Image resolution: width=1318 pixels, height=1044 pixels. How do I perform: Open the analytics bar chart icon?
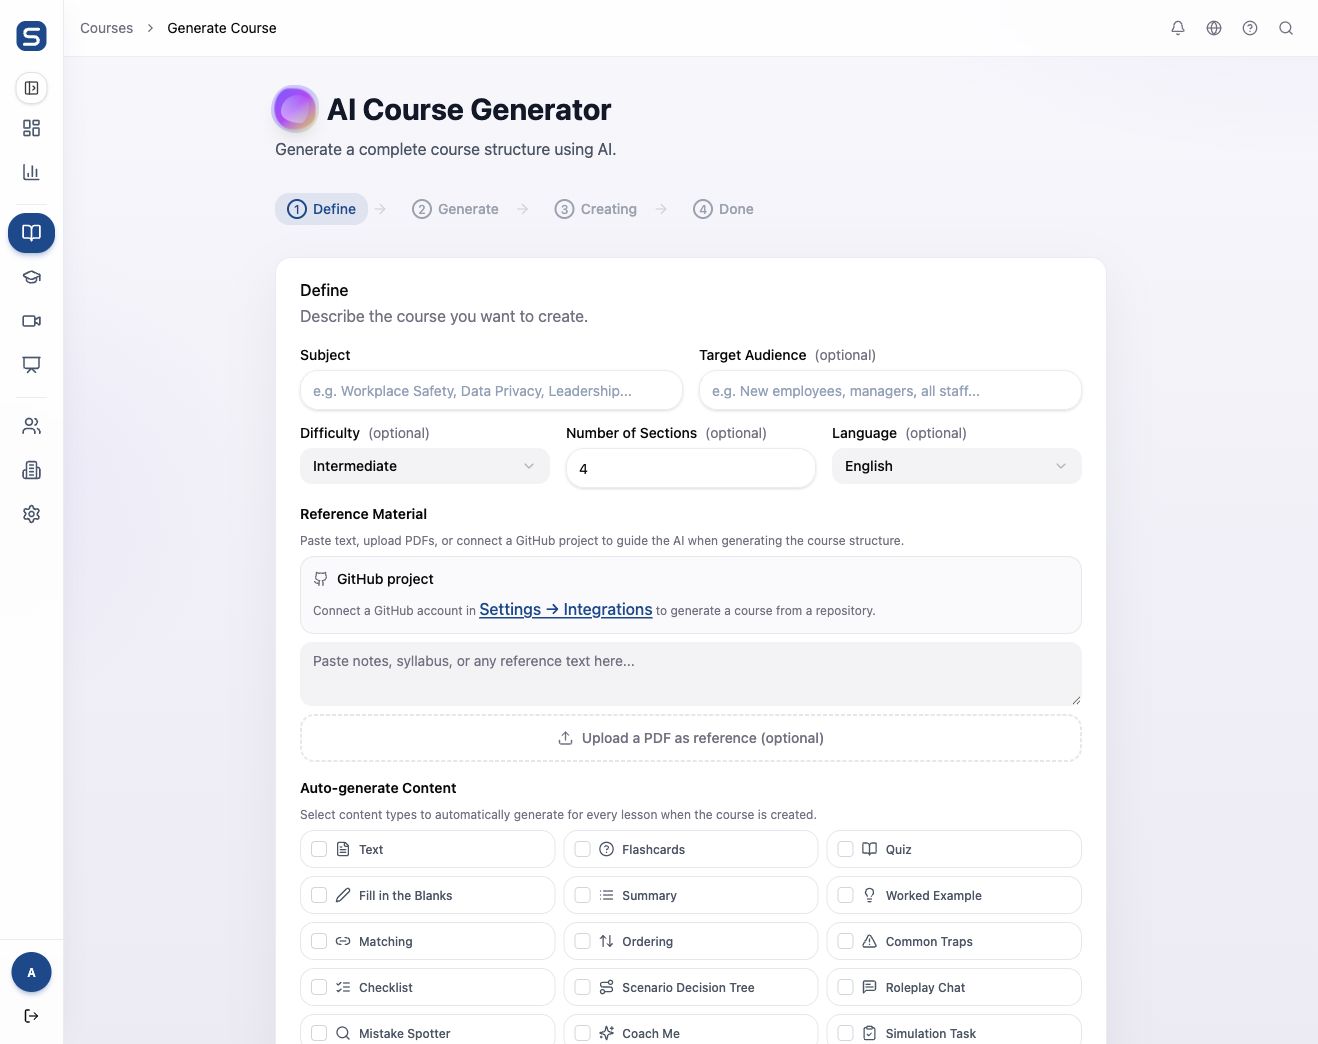point(32,172)
